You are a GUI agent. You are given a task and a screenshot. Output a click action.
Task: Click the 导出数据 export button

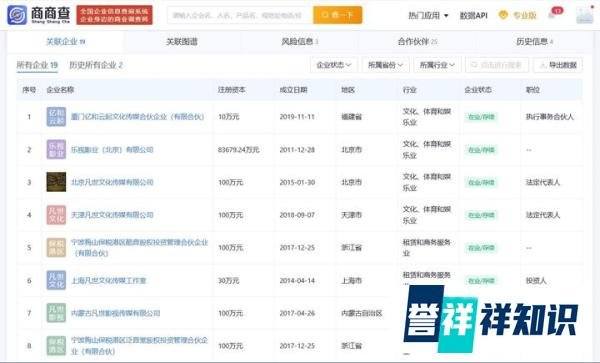(x=558, y=65)
